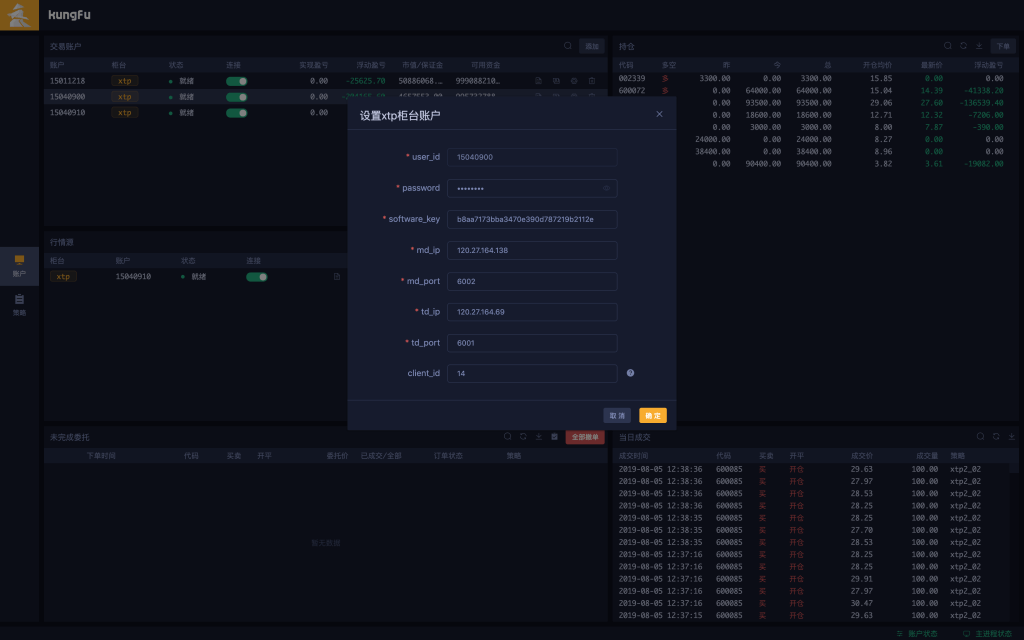Open log file icon in 行情源 row
The image size is (1024, 640).
pyautogui.click(x=337, y=277)
